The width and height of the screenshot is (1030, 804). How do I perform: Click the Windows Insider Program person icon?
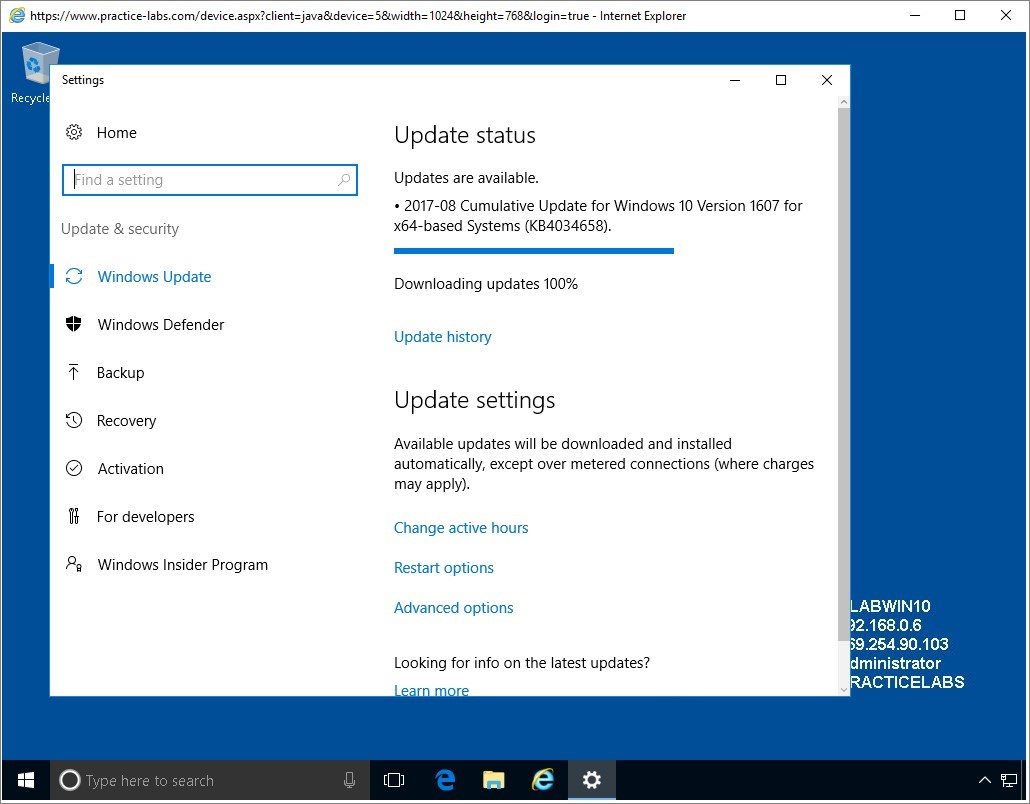tap(74, 564)
